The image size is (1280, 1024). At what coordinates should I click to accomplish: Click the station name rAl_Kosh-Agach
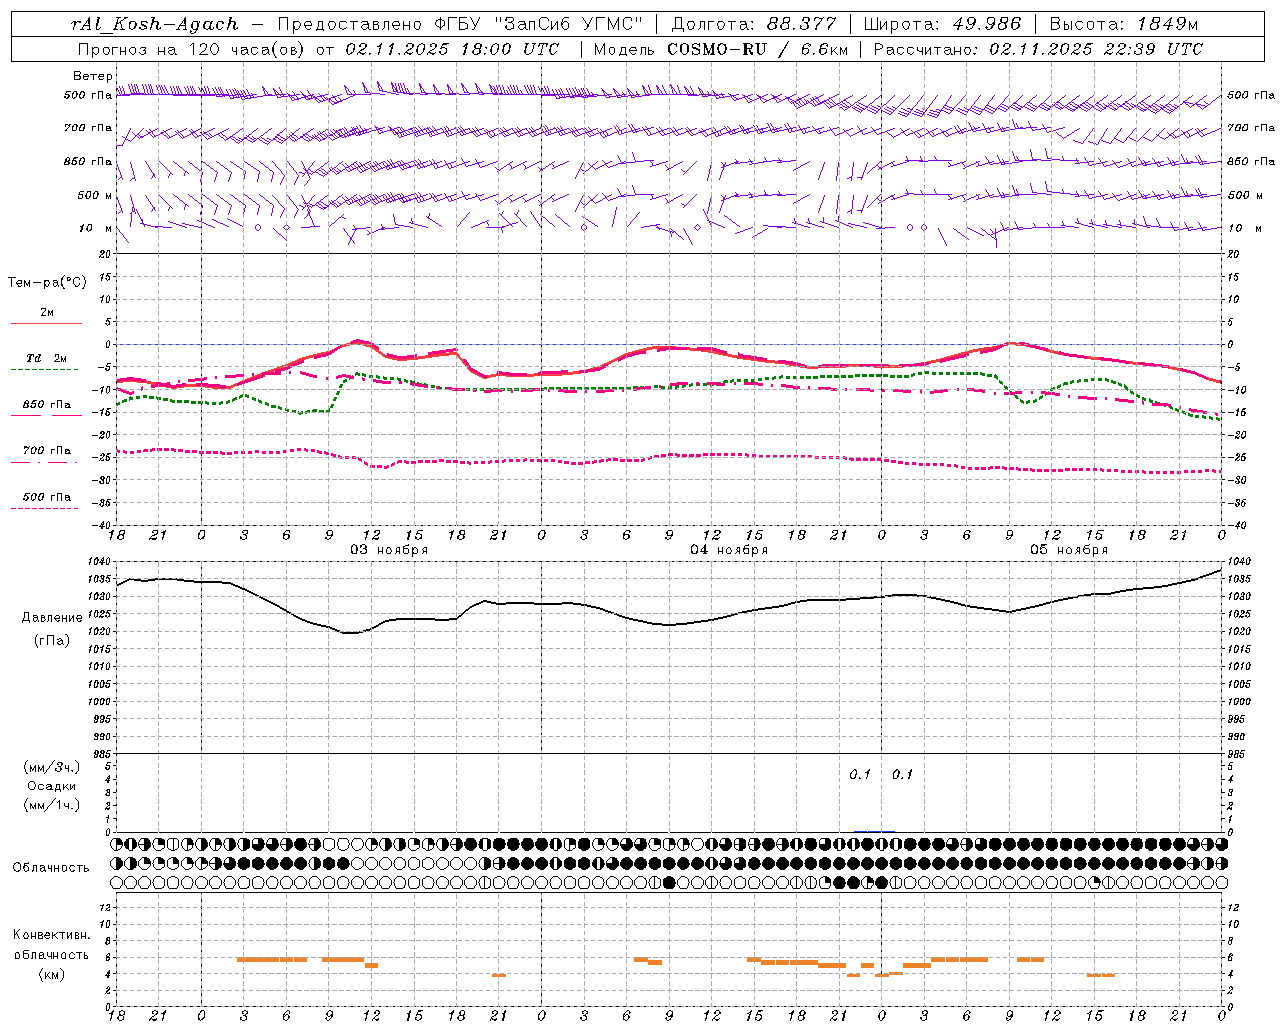(x=155, y=24)
